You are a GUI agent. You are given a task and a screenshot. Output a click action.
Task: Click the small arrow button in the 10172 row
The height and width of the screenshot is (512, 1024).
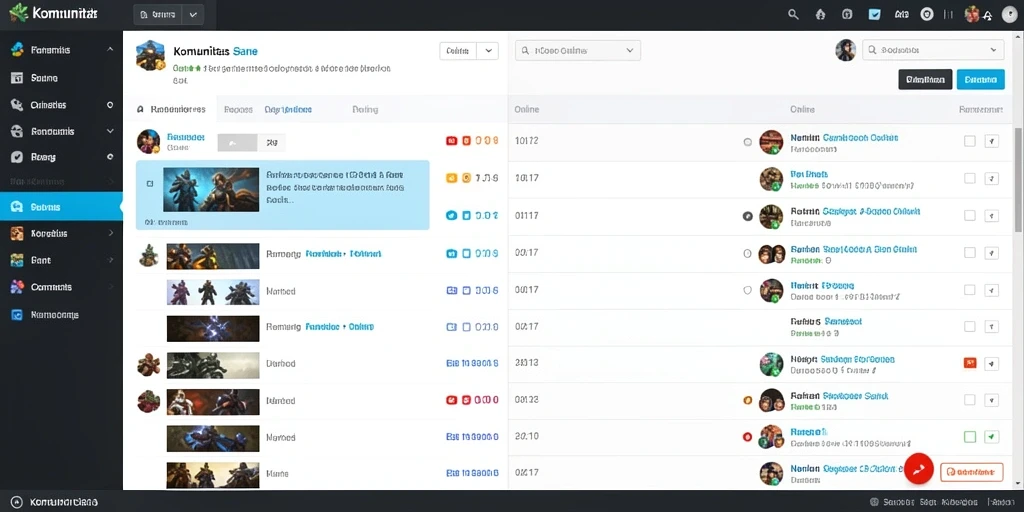[991, 141]
